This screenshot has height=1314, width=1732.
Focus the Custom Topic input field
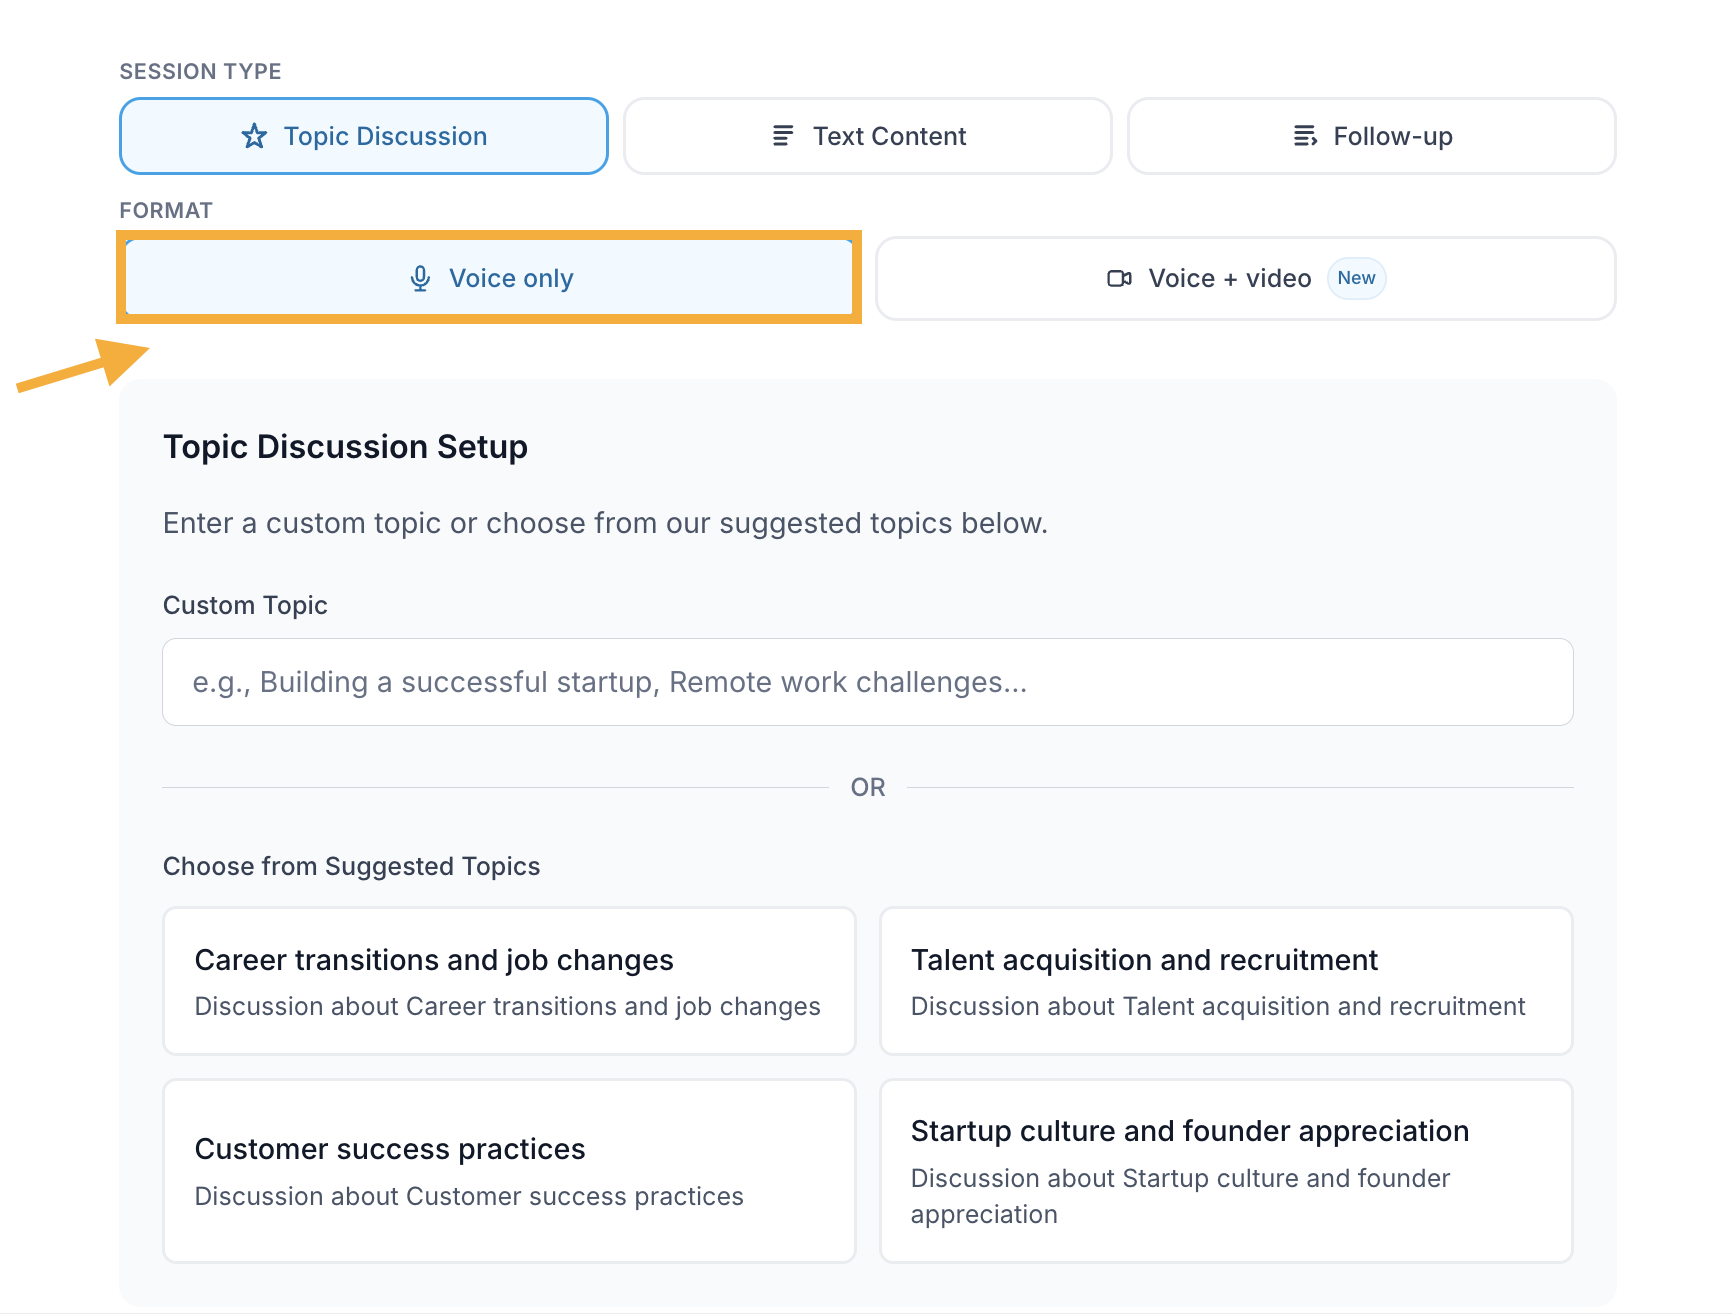tap(868, 682)
